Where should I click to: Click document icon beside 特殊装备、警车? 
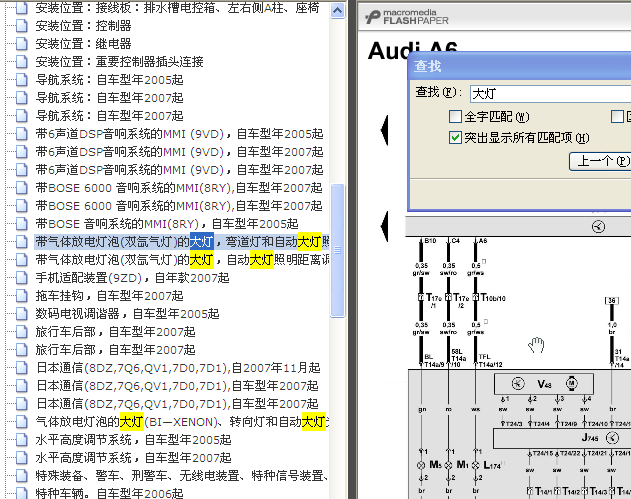click(21, 476)
